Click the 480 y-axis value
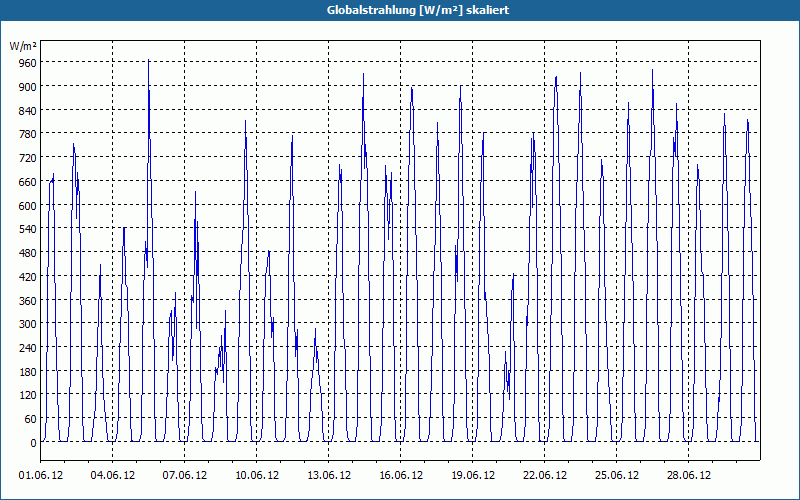Screen dimensions: 800x500 tap(28, 253)
